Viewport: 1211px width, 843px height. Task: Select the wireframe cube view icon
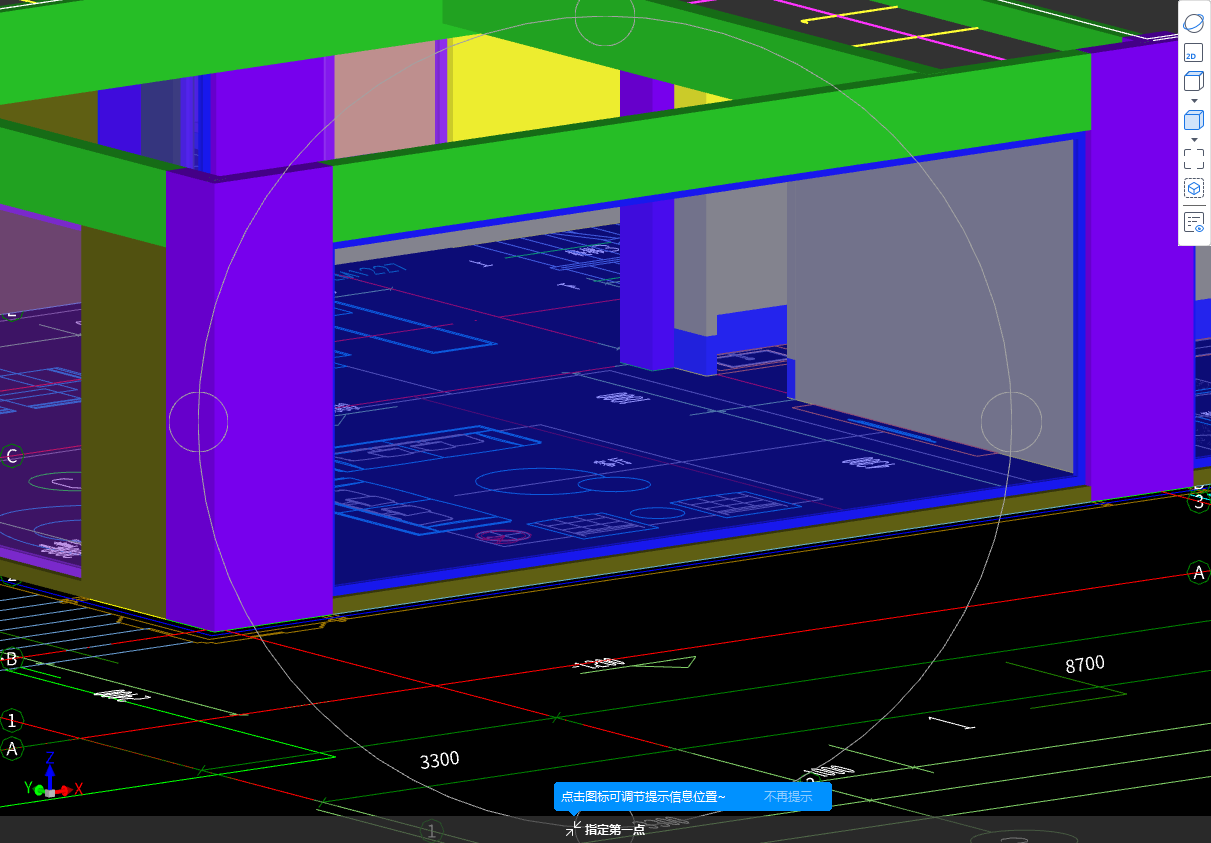click(x=1193, y=83)
